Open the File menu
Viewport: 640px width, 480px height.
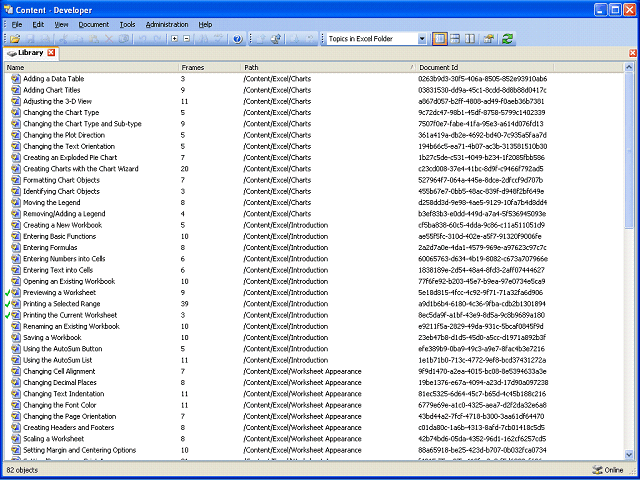pyautogui.click(x=17, y=24)
